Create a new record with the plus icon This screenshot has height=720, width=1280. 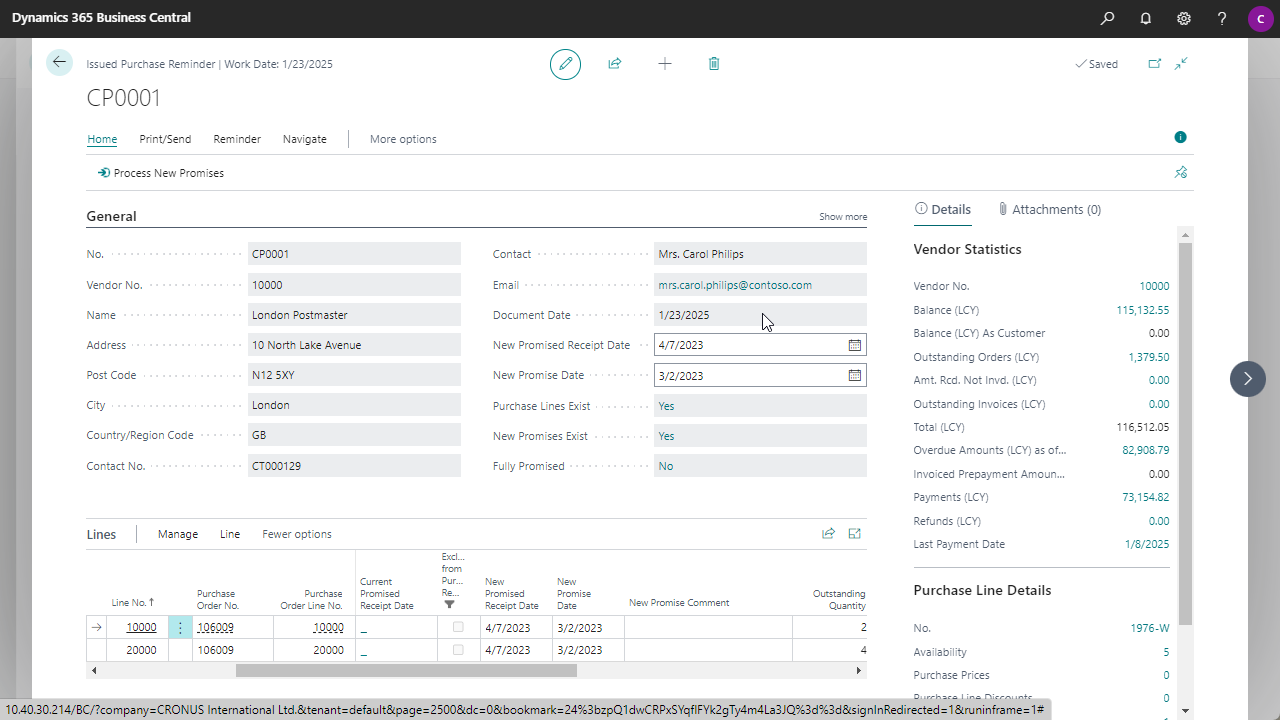coord(665,63)
